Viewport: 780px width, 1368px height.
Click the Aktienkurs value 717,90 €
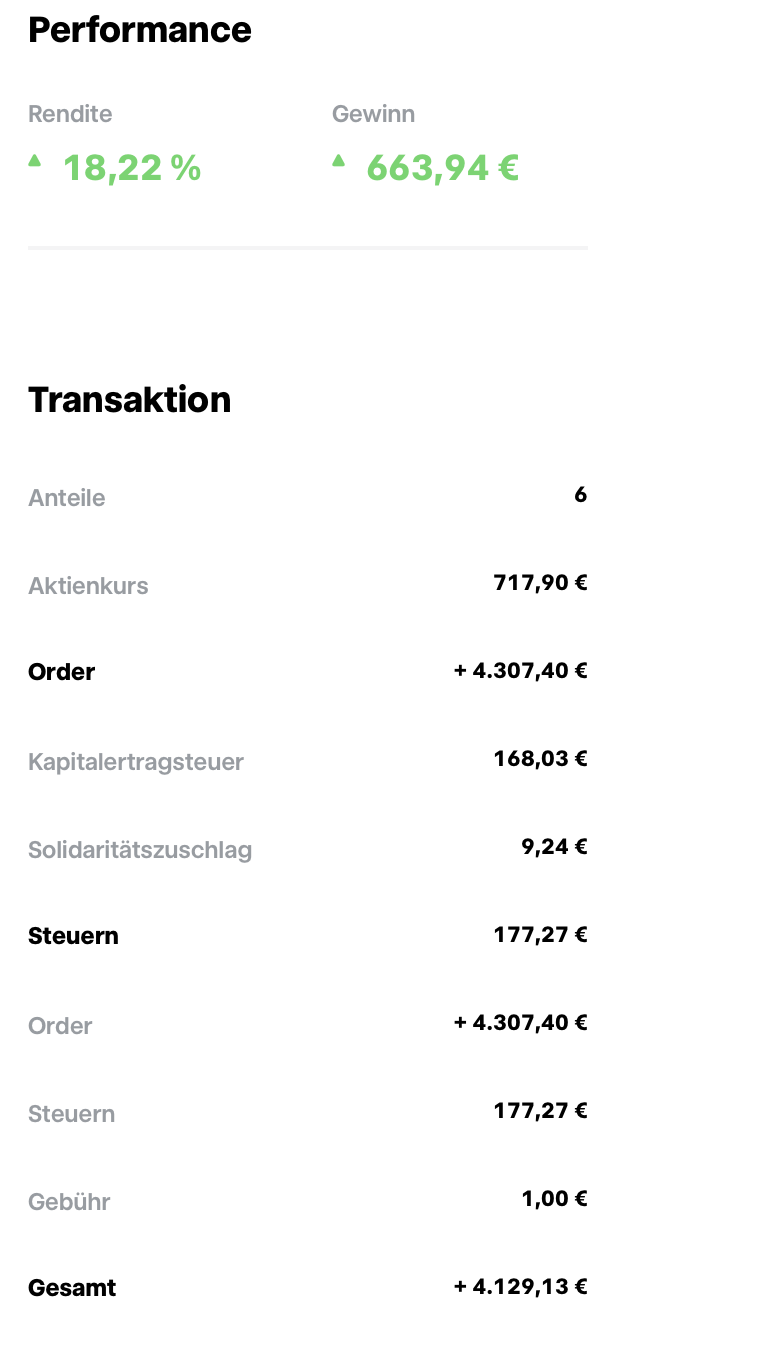coord(540,583)
